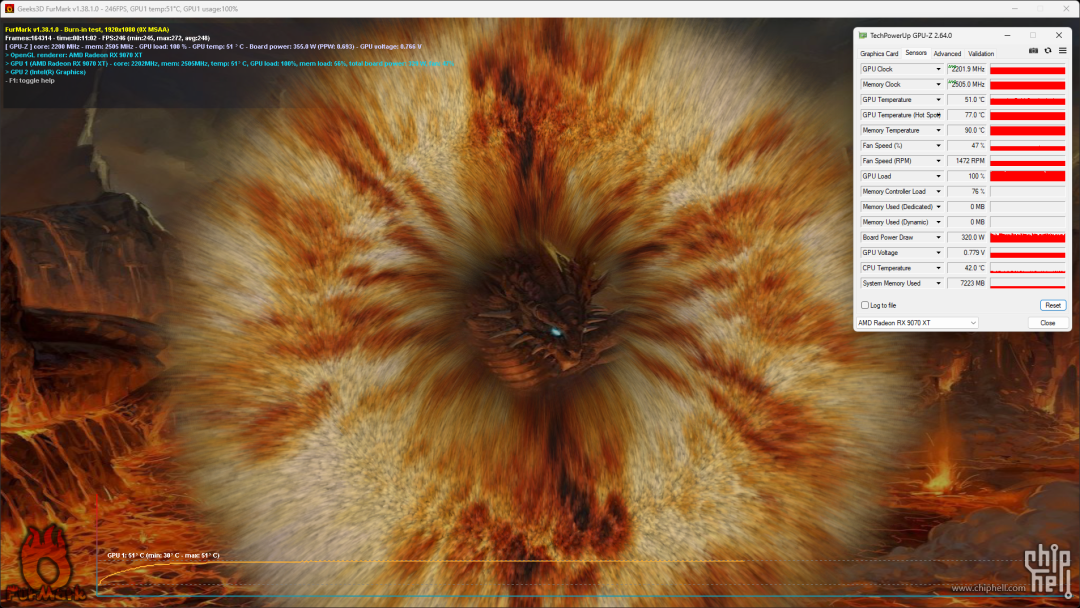Click the Reset button in GPU-Z
The height and width of the screenshot is (608, 1080).
coord(1052,305)
